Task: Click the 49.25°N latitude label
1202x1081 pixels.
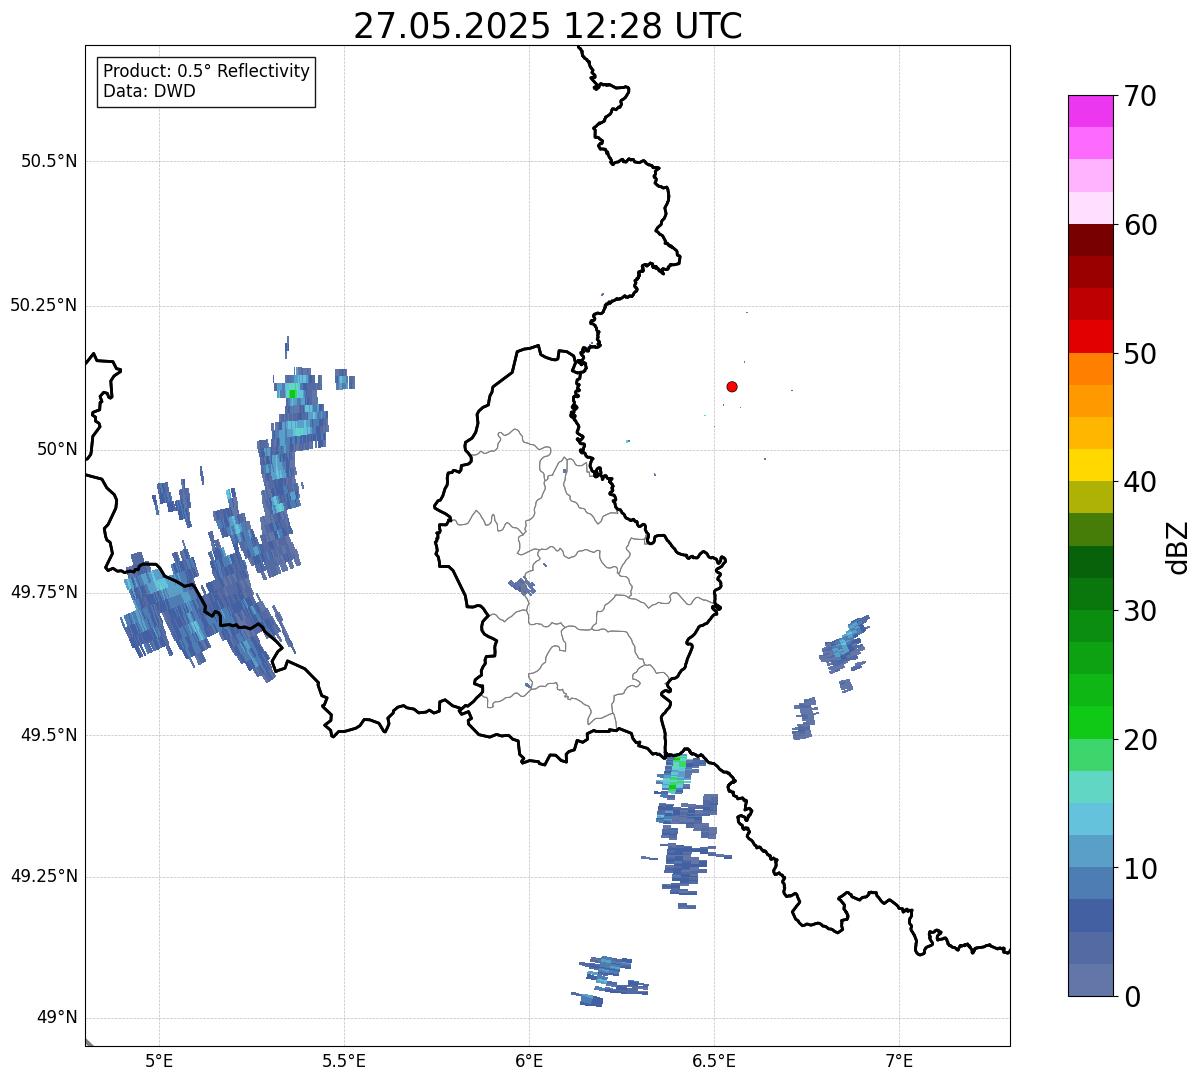Action: tap(43, 877)
